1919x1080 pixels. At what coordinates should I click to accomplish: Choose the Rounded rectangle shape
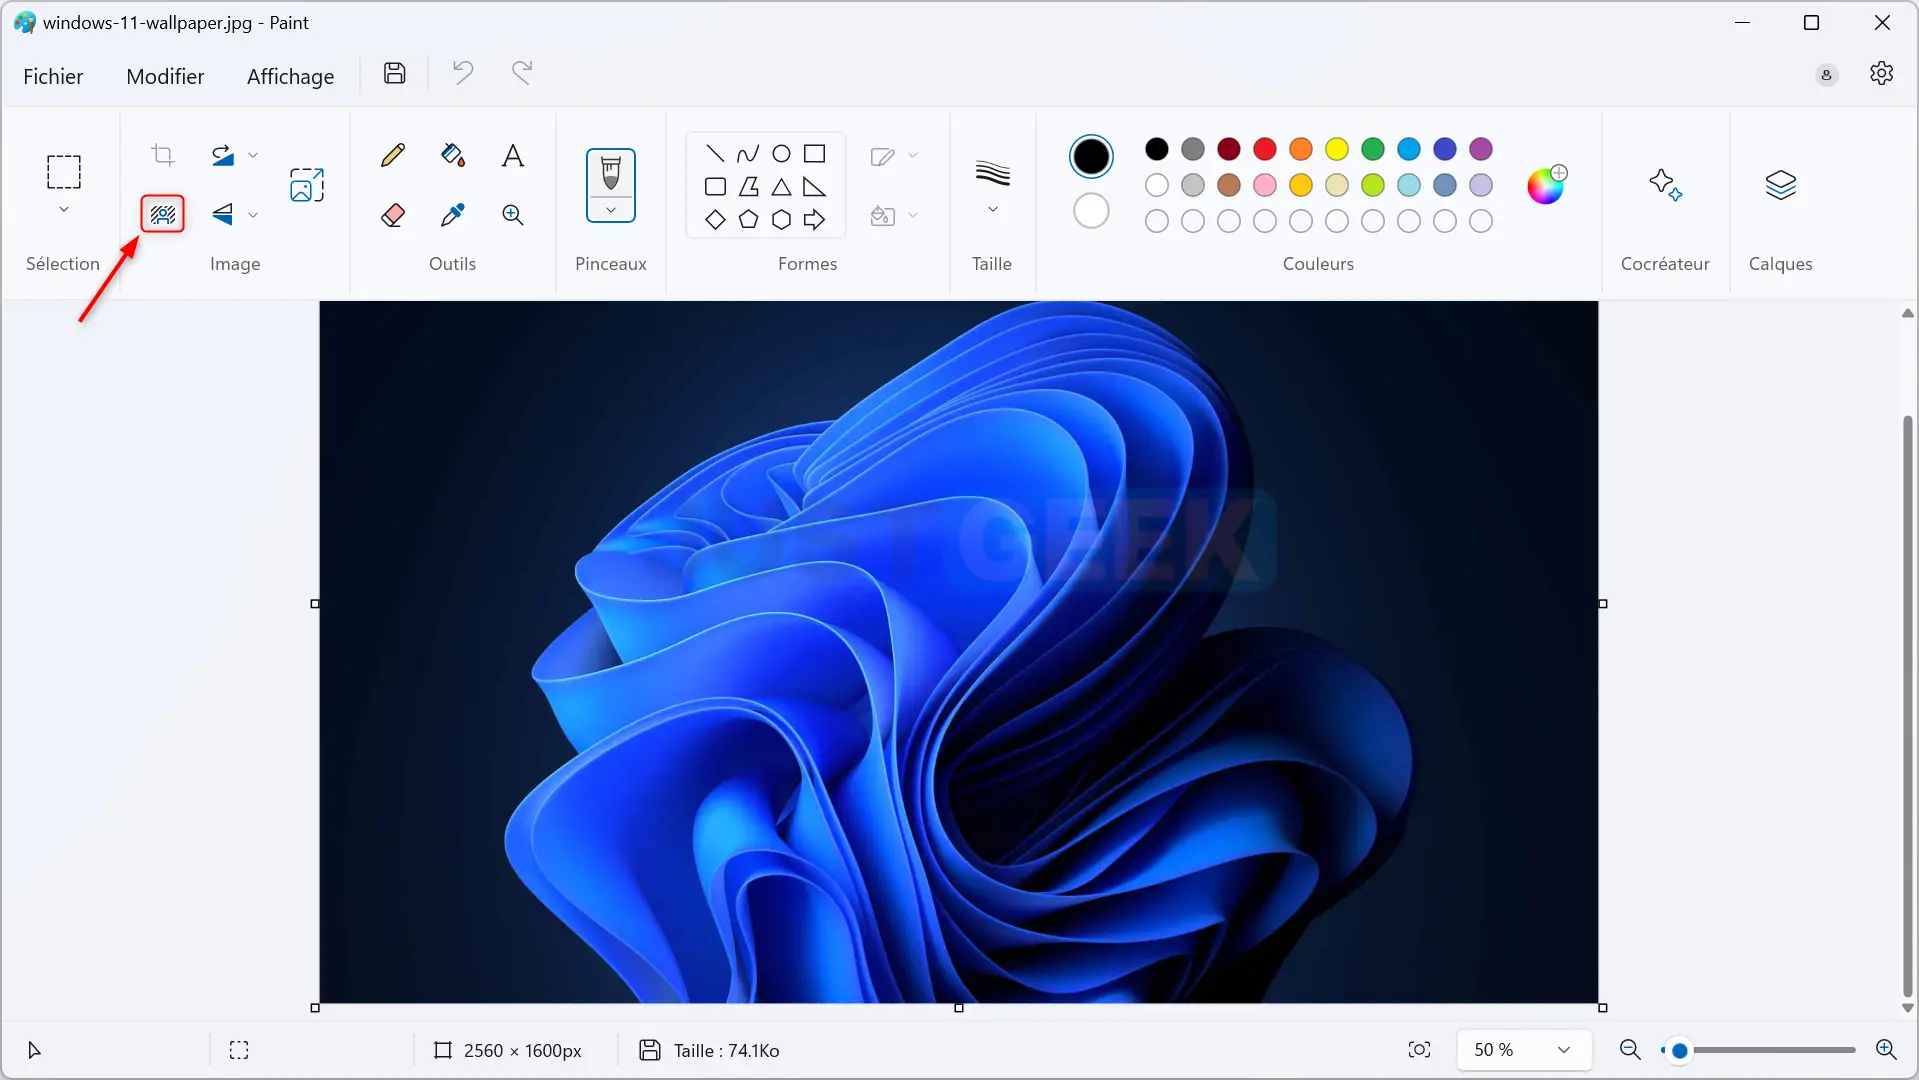715,187
